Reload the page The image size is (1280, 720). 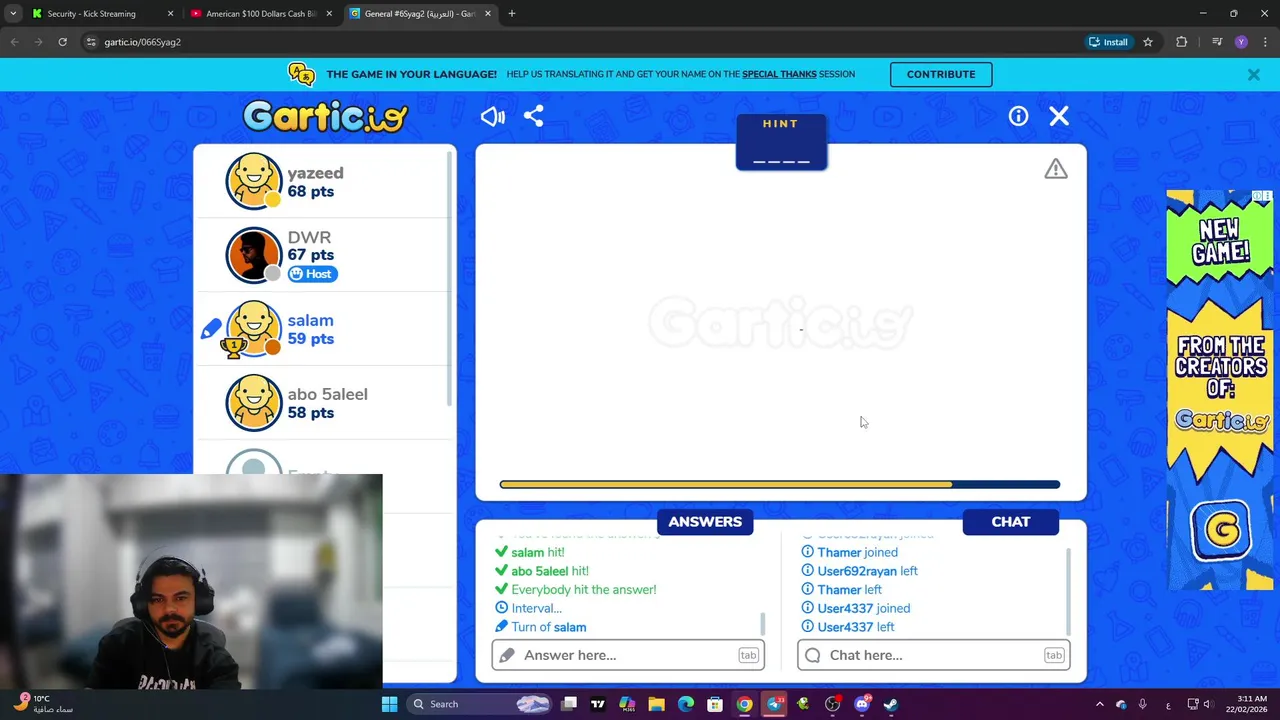(x=62, y=42)
